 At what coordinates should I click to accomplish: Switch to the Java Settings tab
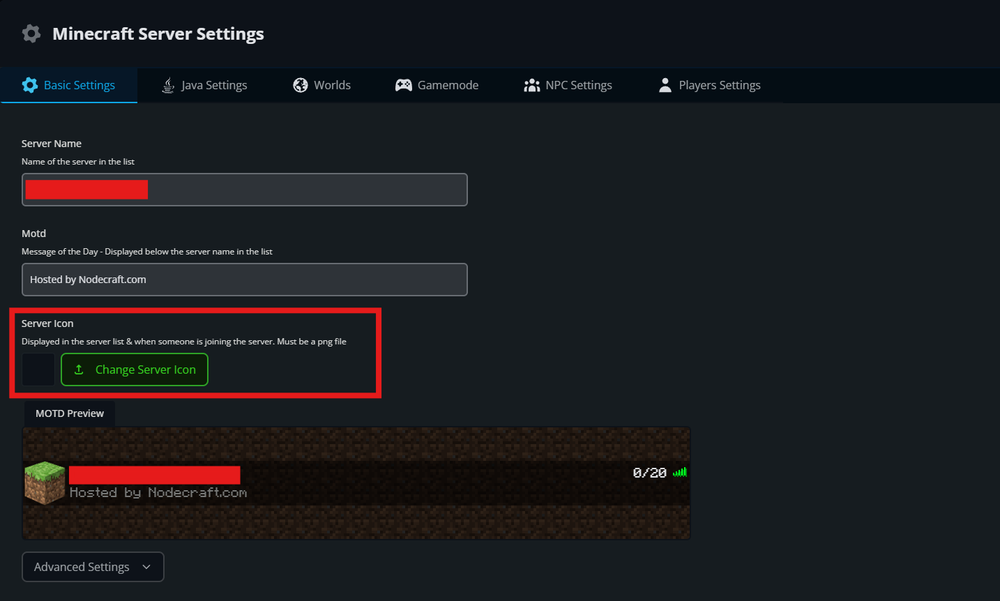tap(204, 85)
